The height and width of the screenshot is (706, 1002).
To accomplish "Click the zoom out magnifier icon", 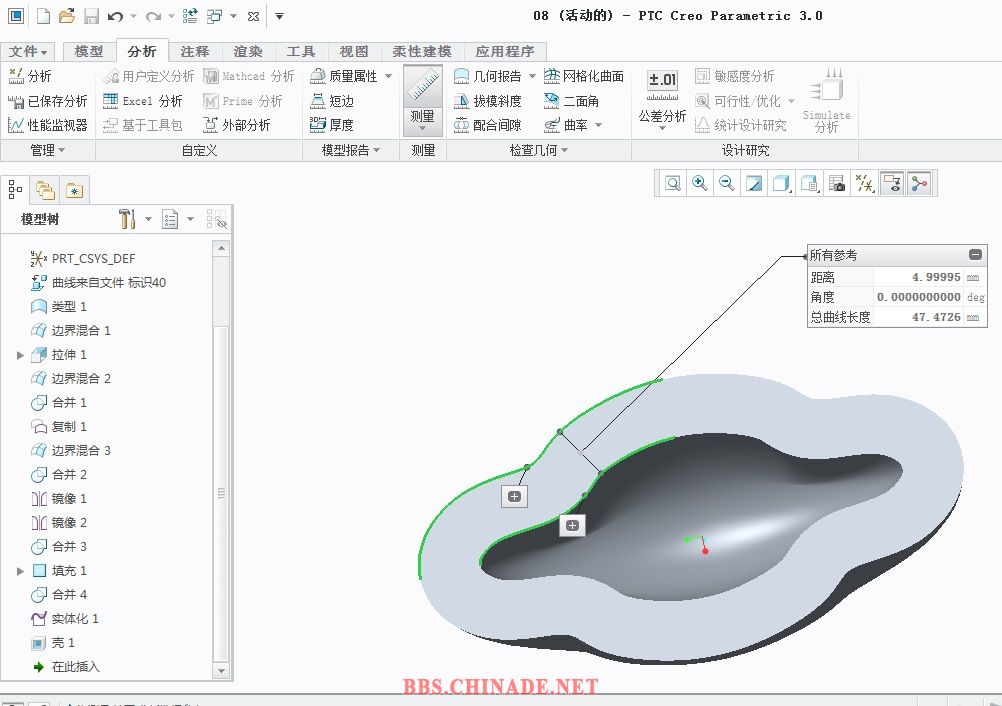I will 727,183.
